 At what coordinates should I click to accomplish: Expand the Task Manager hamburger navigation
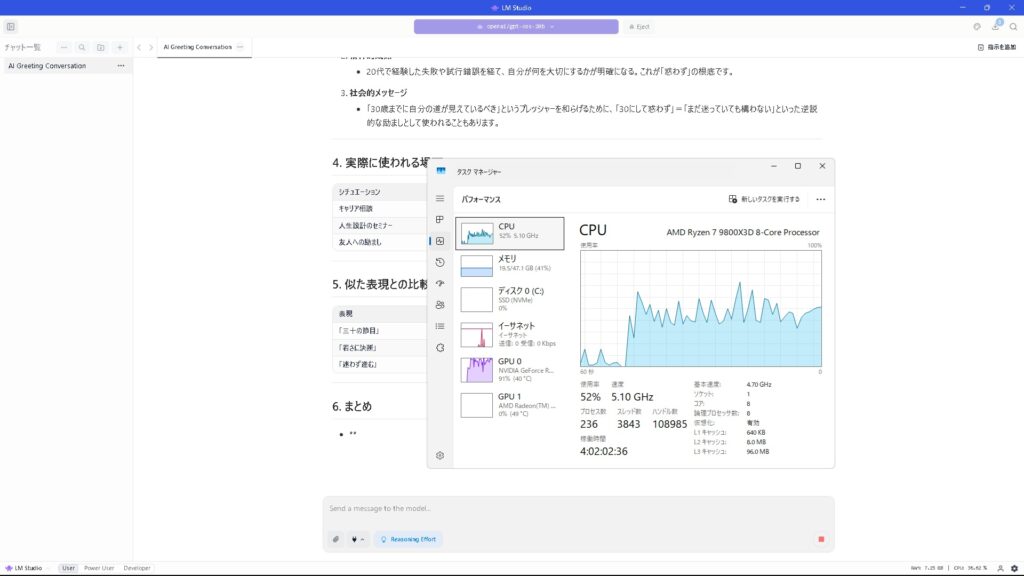pyautogui.click(x=440, y=198)
